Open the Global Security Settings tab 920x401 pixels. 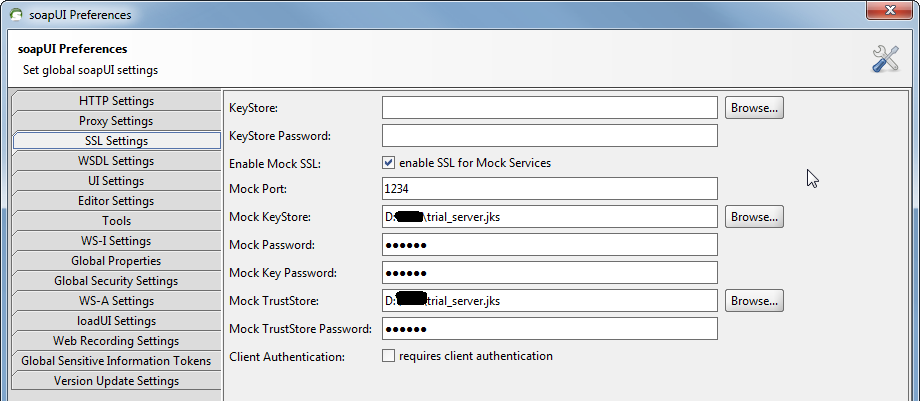pyautogui.click(x=116, y=281)
